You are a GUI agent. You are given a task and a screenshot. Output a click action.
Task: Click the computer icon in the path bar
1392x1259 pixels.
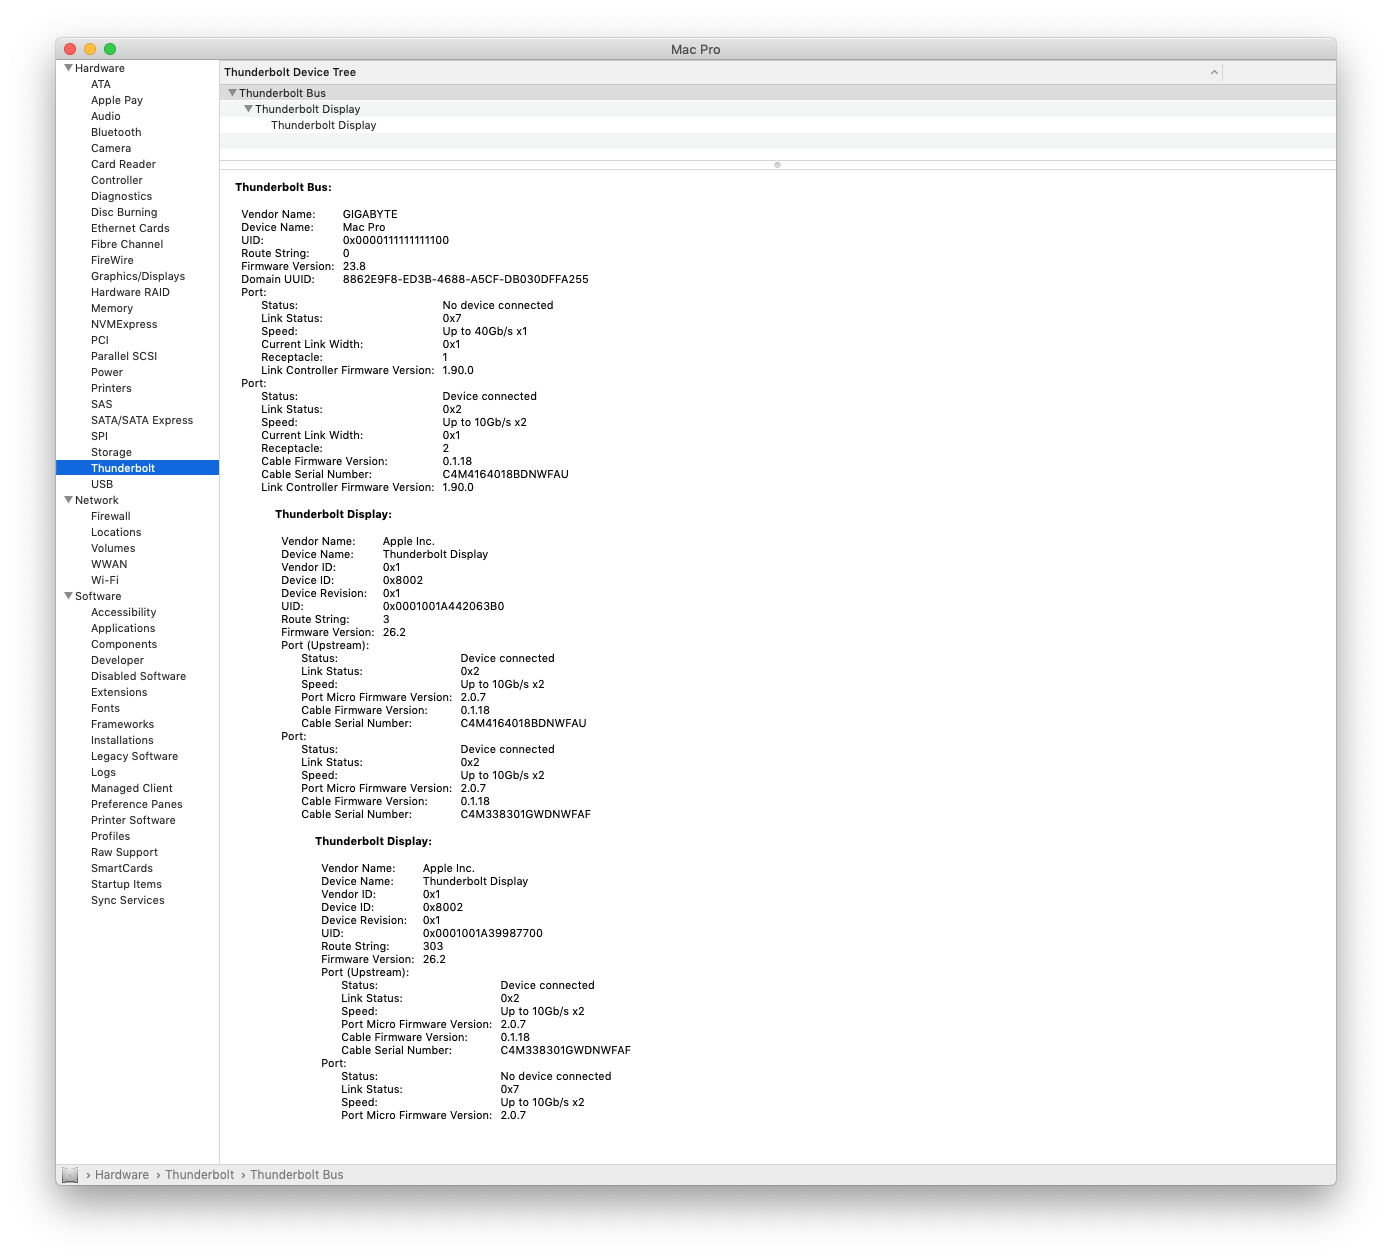[70, 1175]
